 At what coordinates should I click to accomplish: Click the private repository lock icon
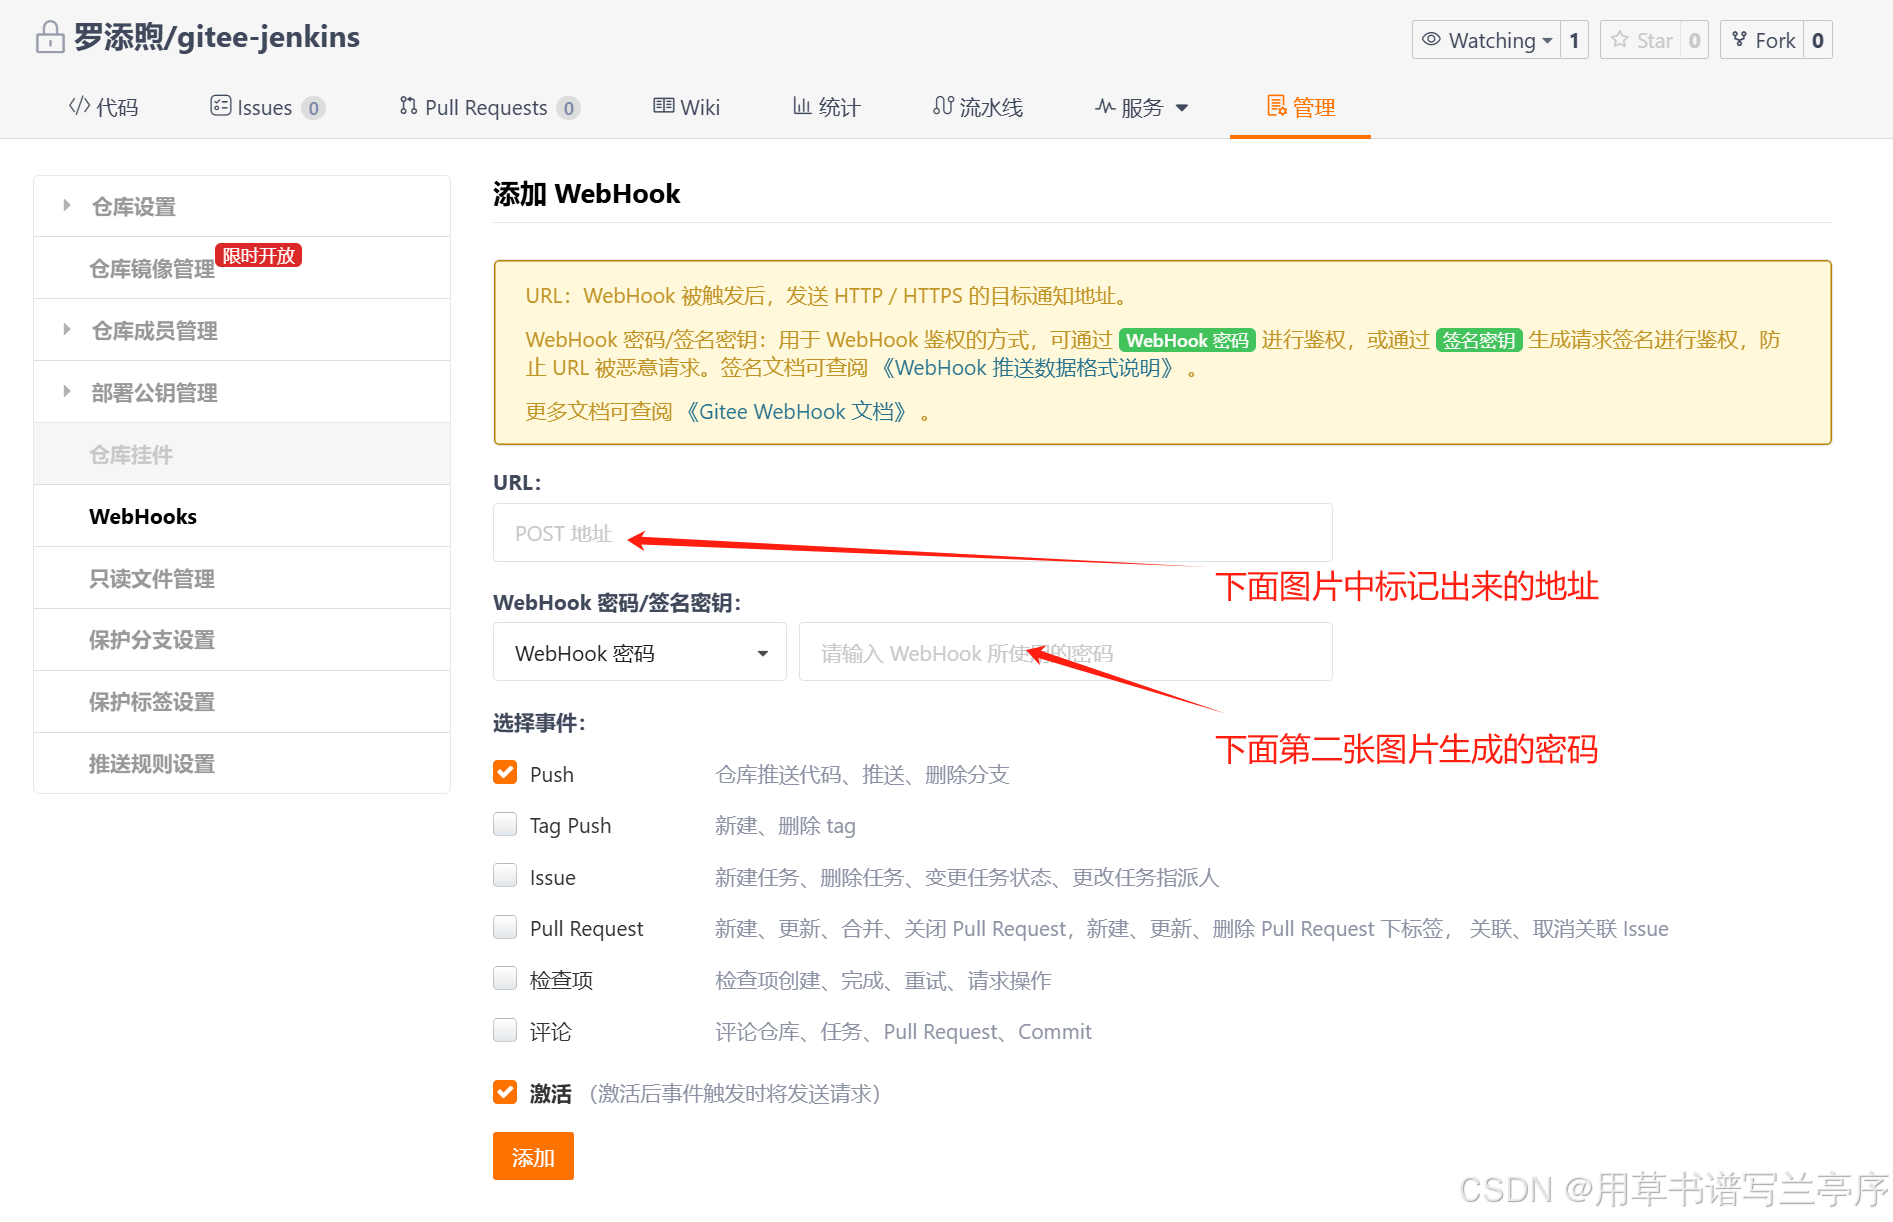50,38
